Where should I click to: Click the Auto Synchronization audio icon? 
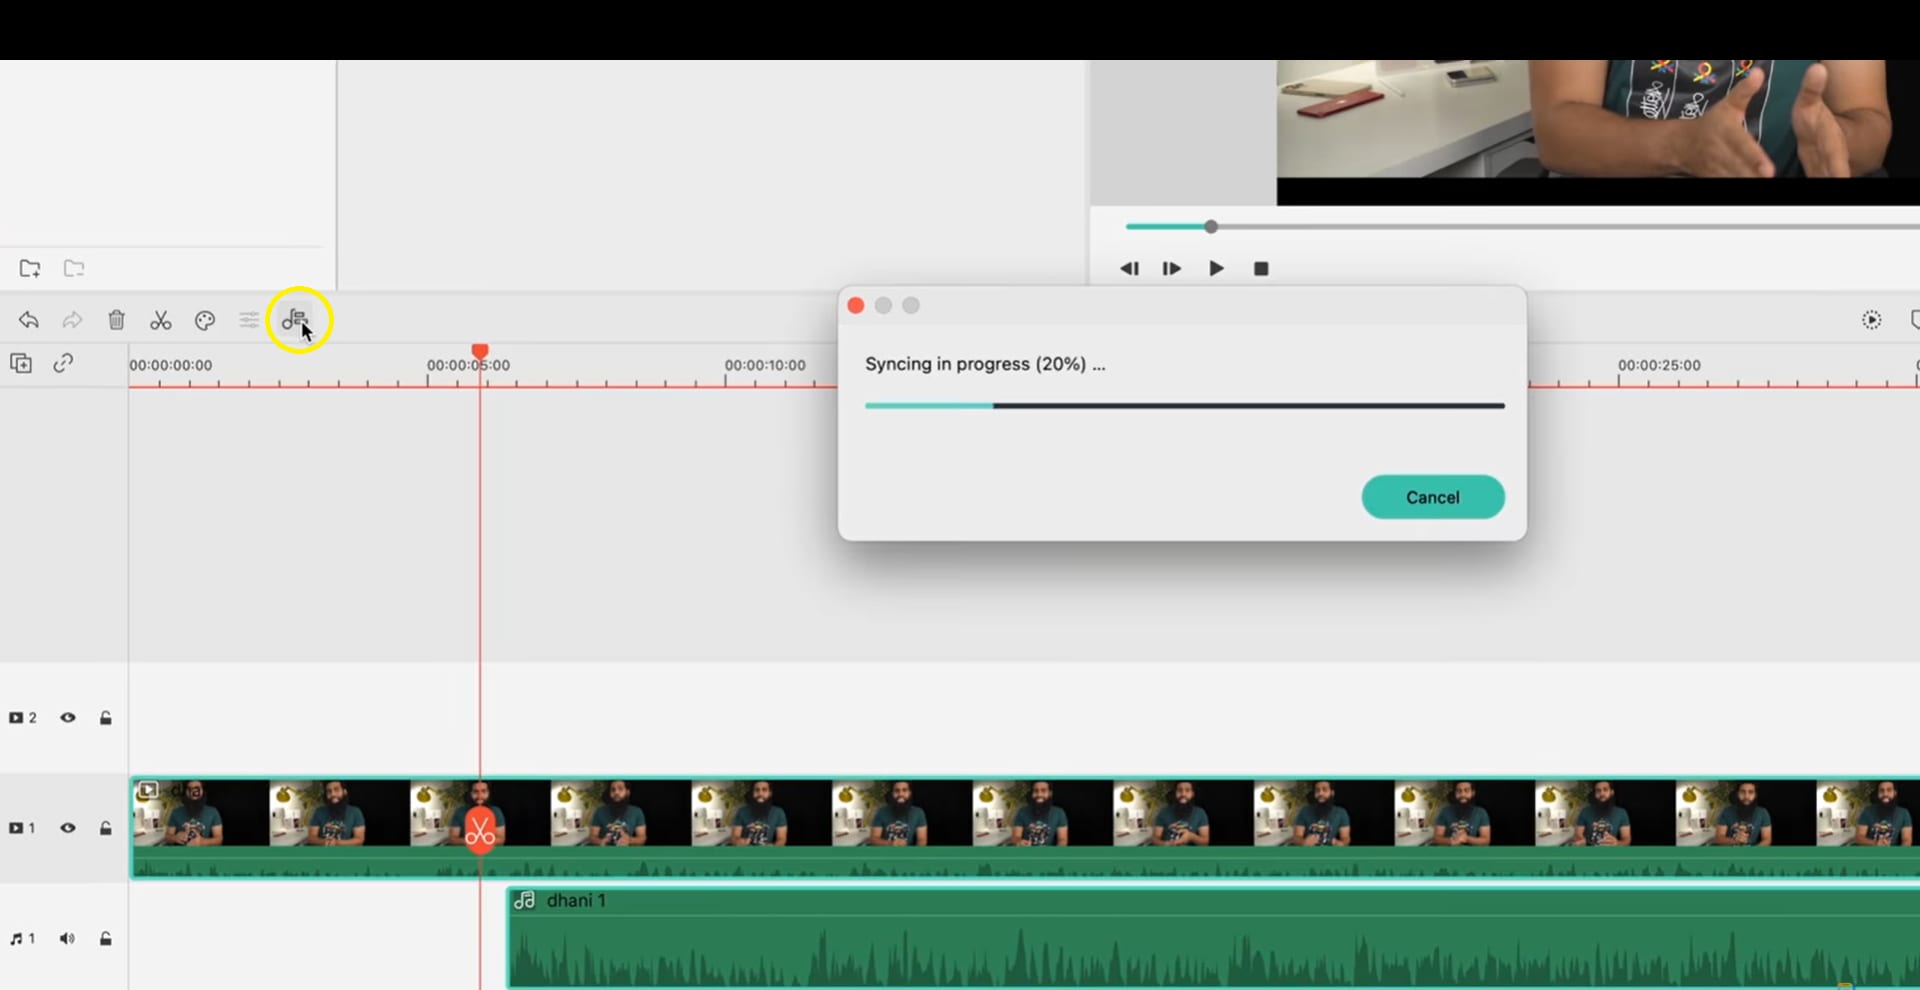coord(294,319)
